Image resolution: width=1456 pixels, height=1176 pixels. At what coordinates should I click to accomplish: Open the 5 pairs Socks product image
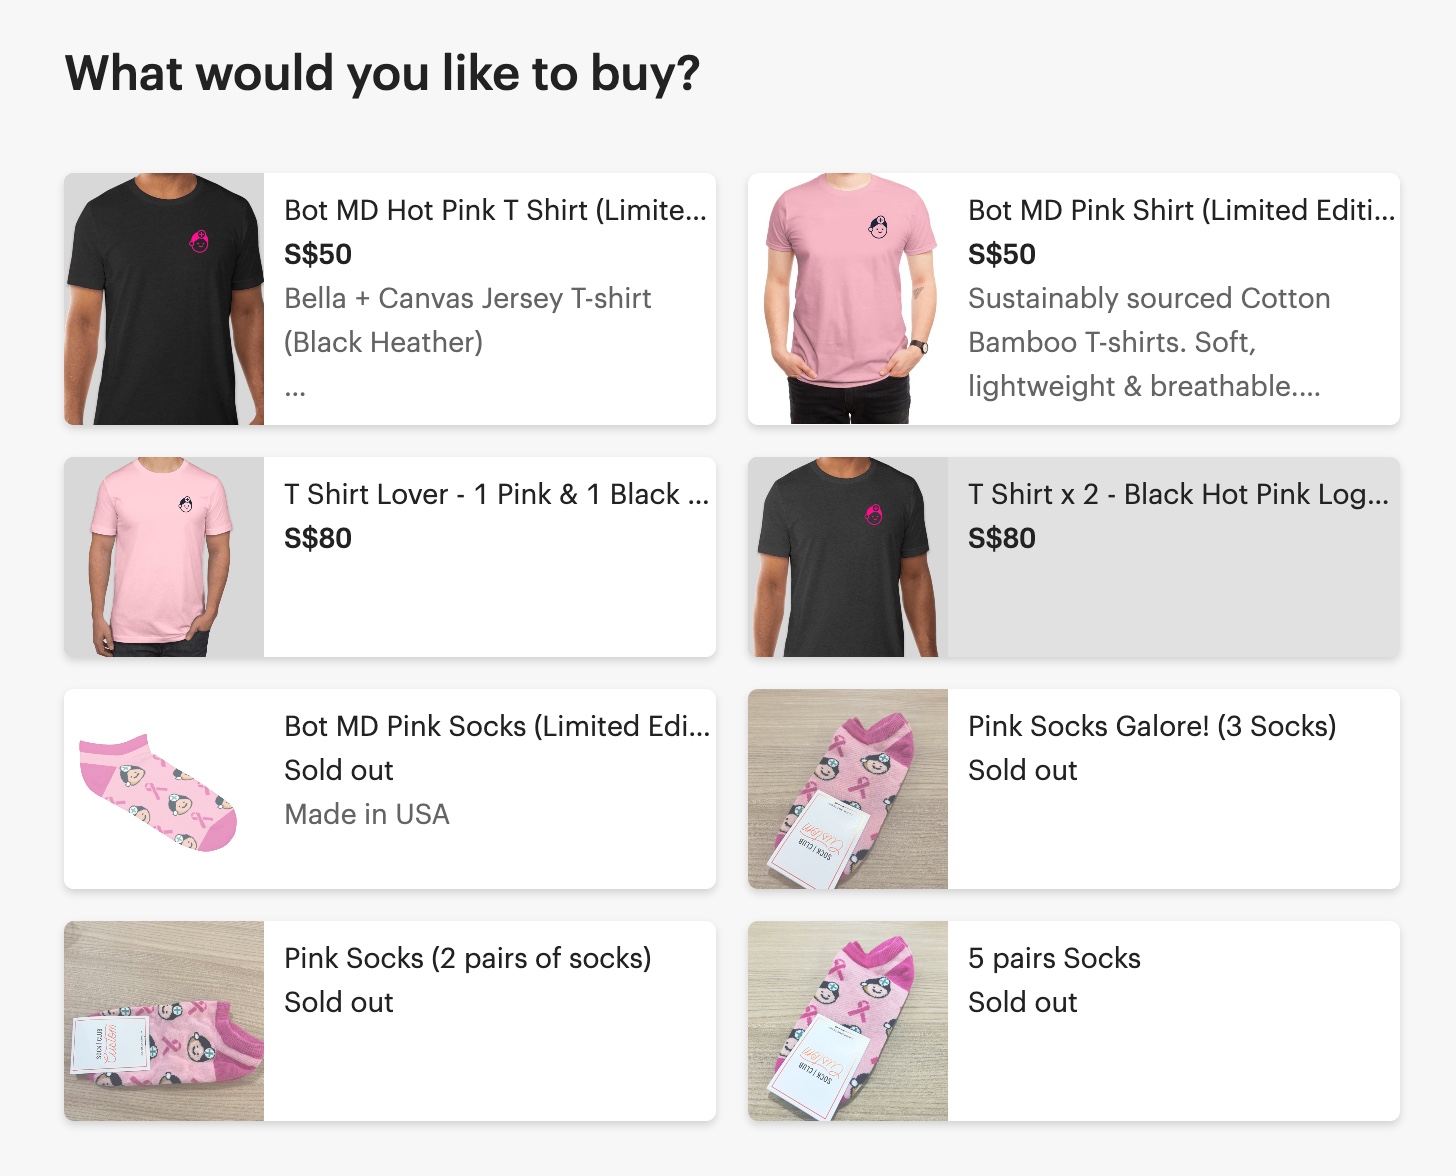(x=848, y=1021)
